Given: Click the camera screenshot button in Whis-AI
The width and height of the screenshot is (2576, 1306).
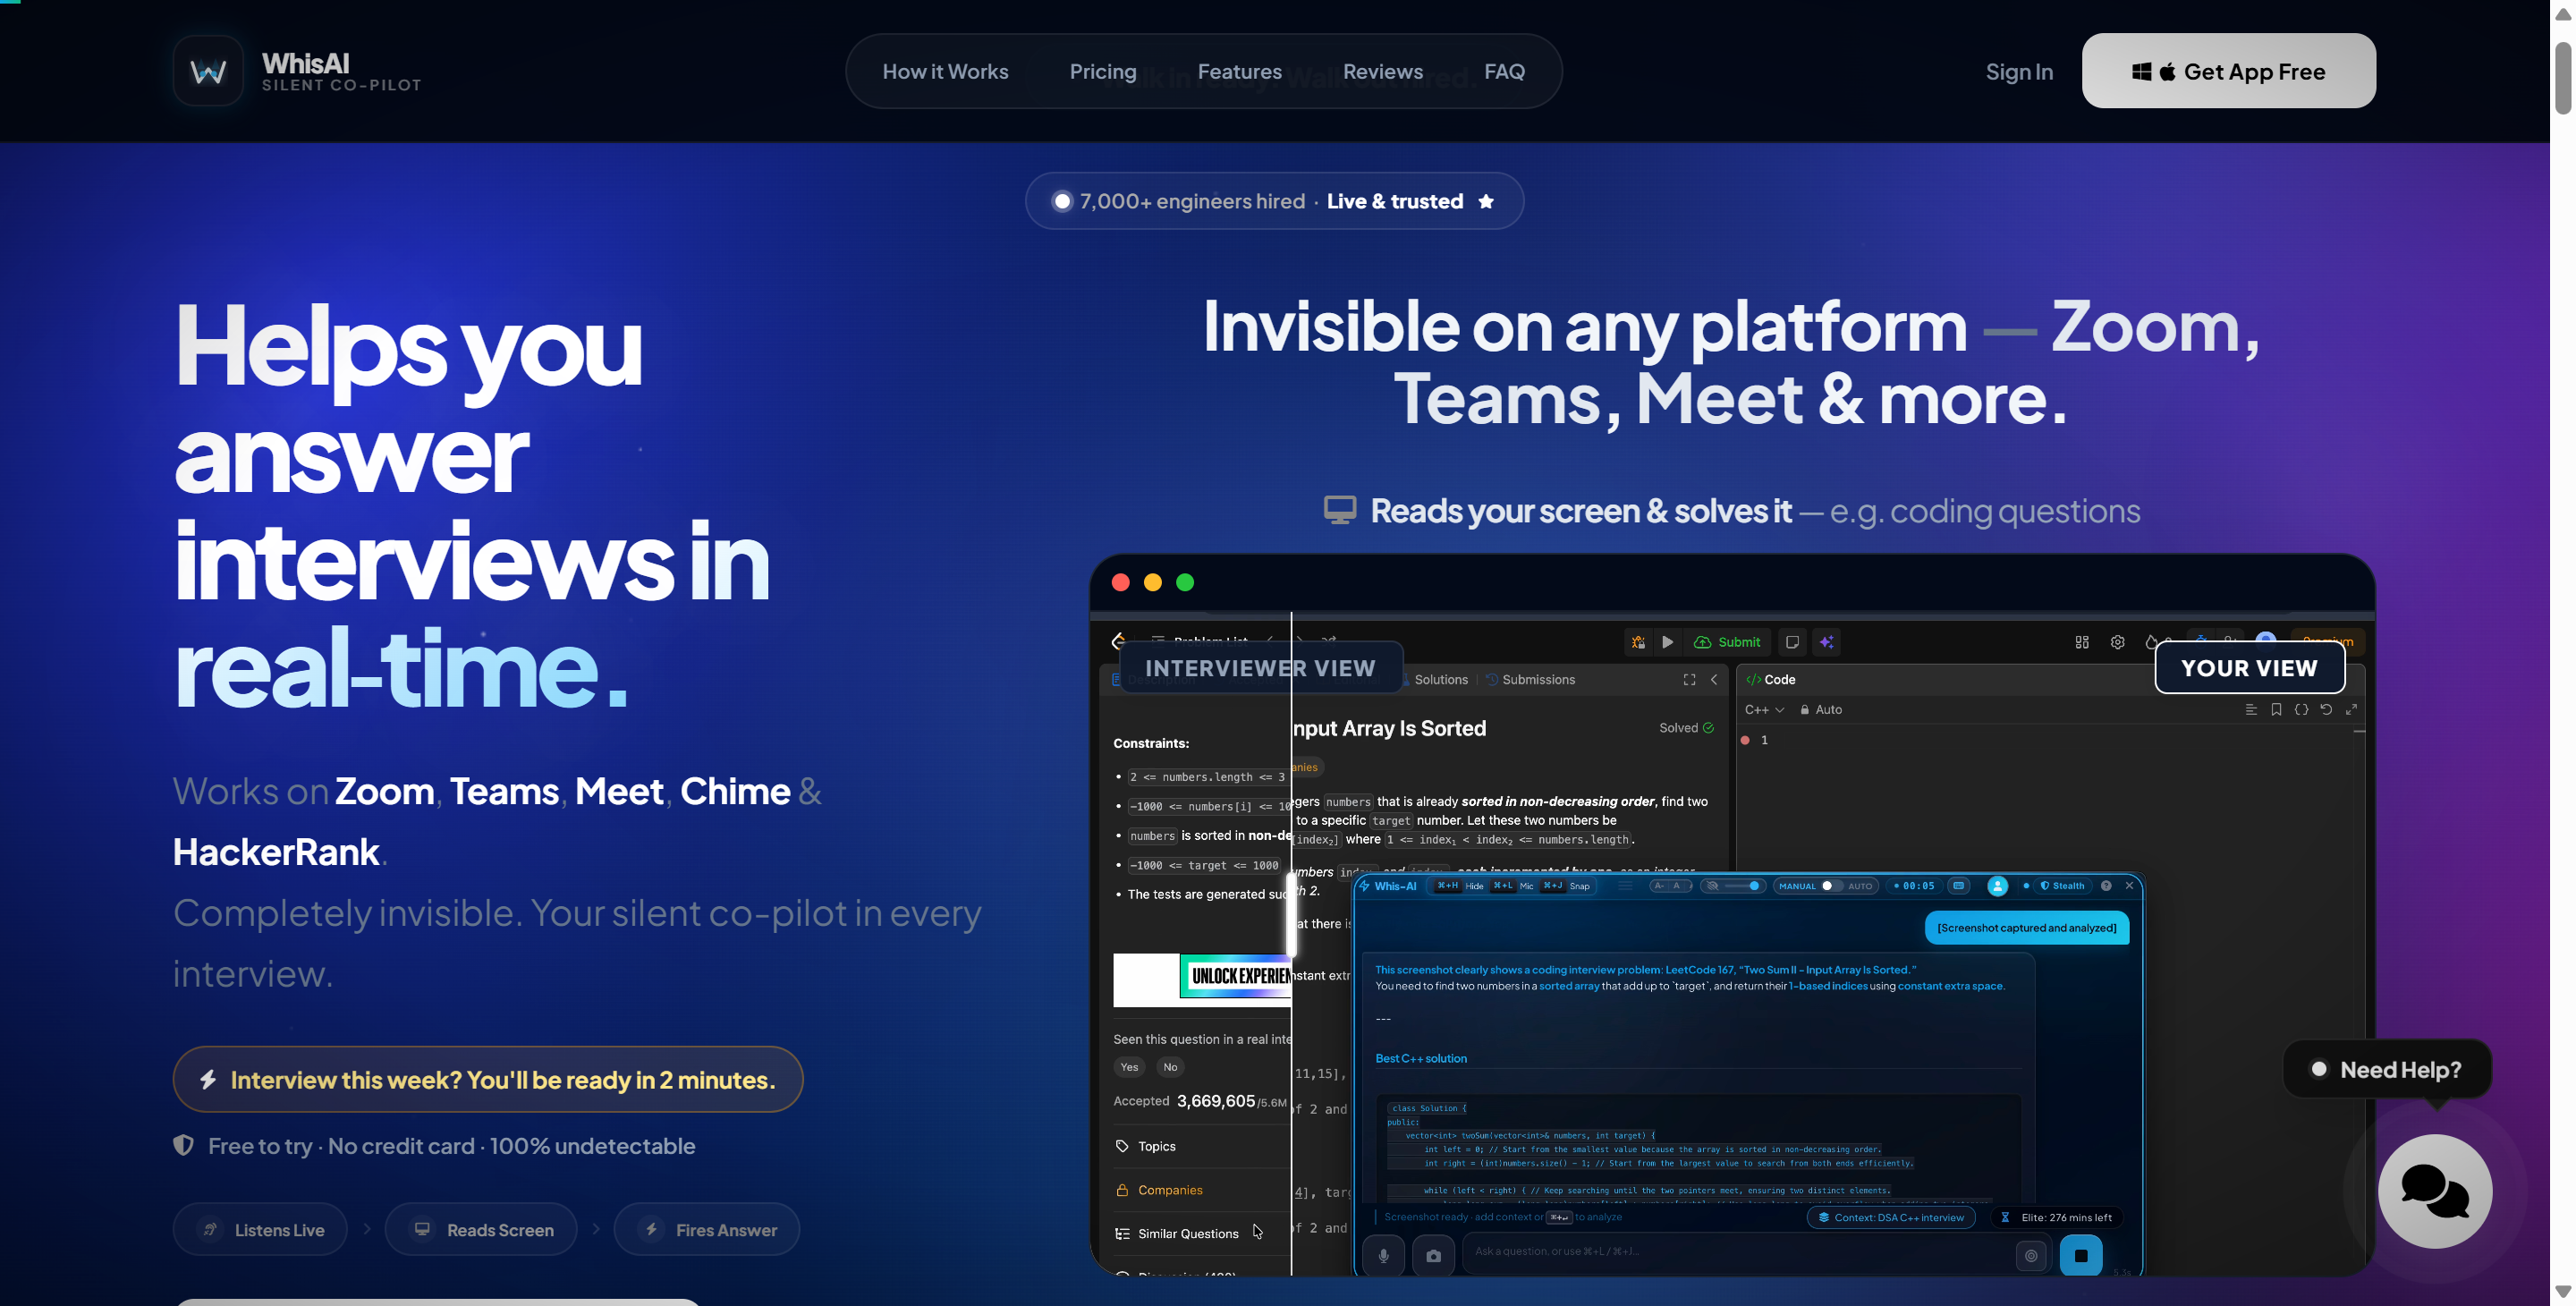Looking at the screenshot, I should coord(1433,1255).
